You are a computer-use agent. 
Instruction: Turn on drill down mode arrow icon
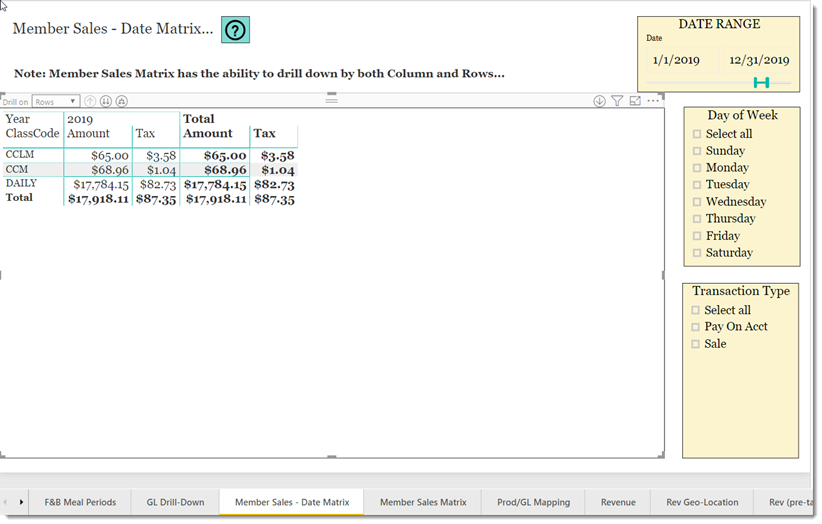[599, 101]
